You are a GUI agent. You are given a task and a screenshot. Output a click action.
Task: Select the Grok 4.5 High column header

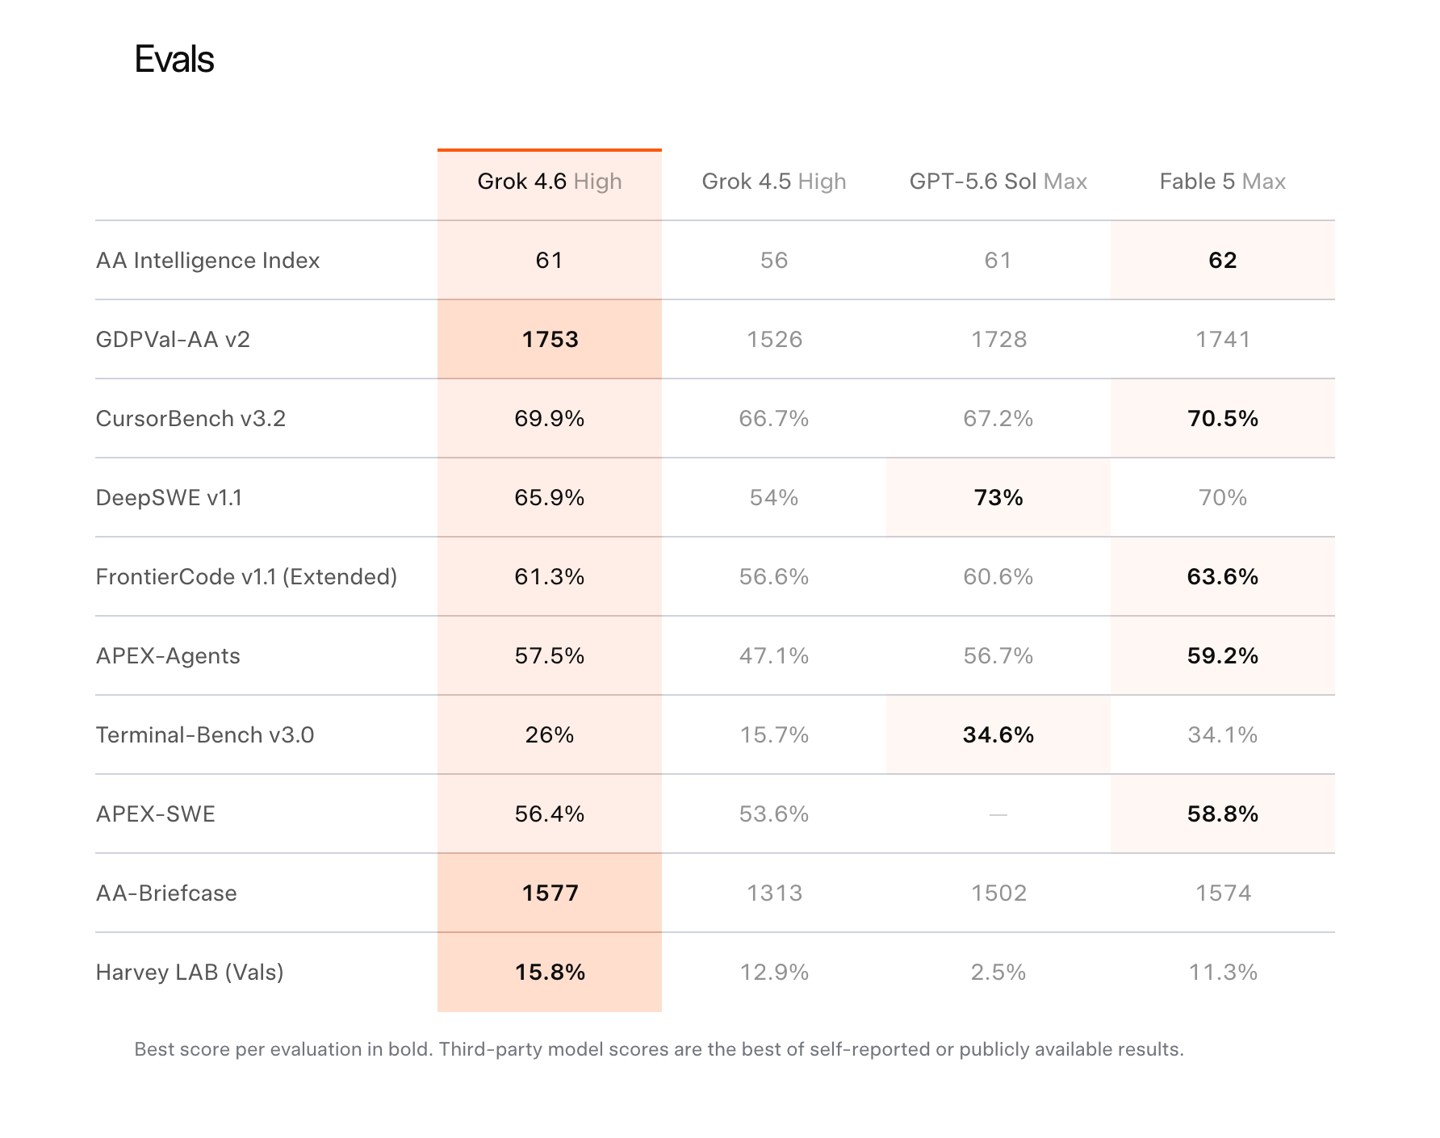pyautogui.click(x=773, y=181)
